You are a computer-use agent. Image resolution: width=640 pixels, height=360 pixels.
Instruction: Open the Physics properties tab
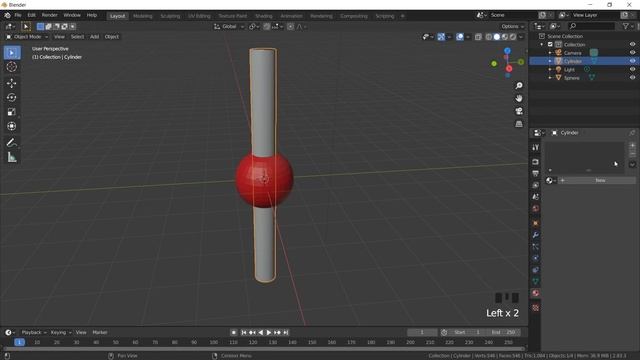(x=536, y=258)
